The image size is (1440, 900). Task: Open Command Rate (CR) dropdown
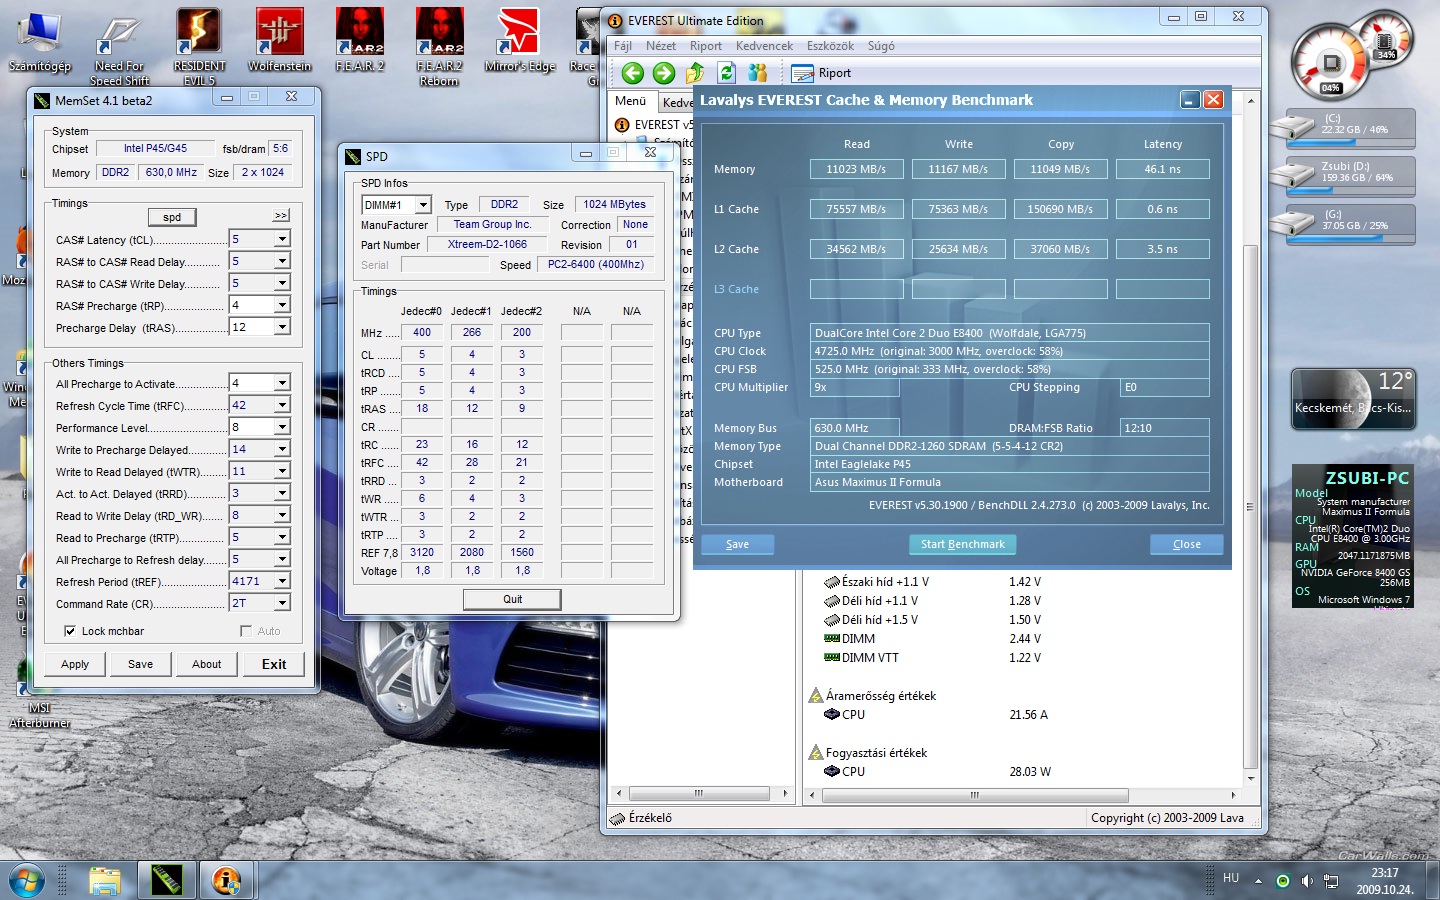click(x=282, y=603)
